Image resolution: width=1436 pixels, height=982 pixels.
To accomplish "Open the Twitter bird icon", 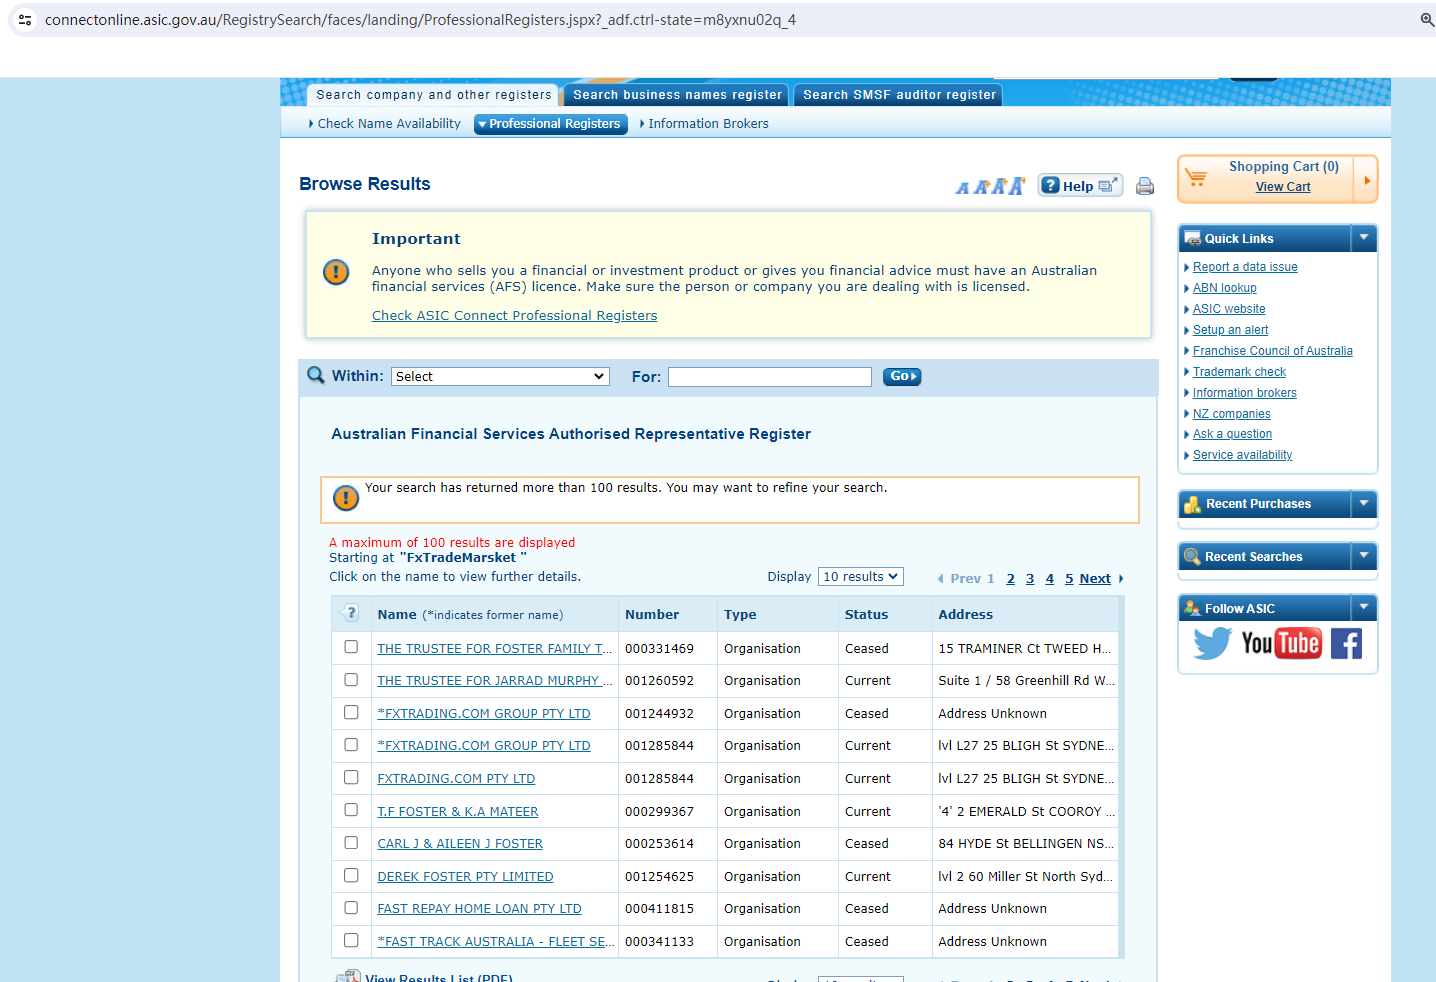I will point(1212,643).
